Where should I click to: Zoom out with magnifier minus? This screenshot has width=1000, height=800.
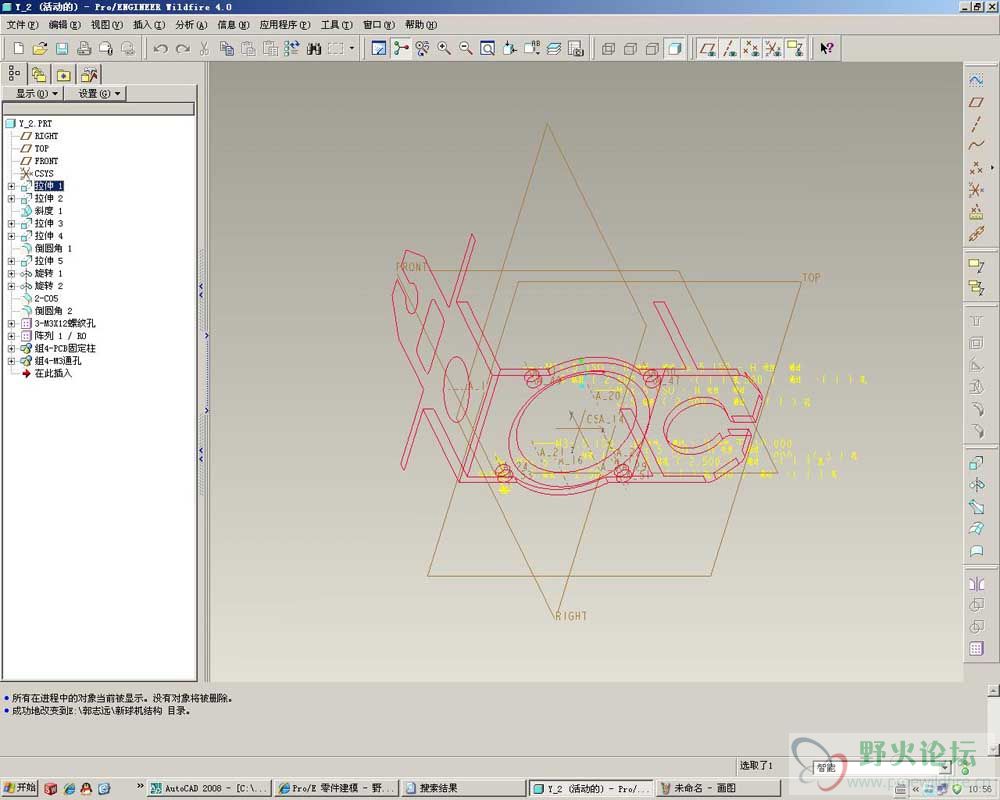[466, 48]
